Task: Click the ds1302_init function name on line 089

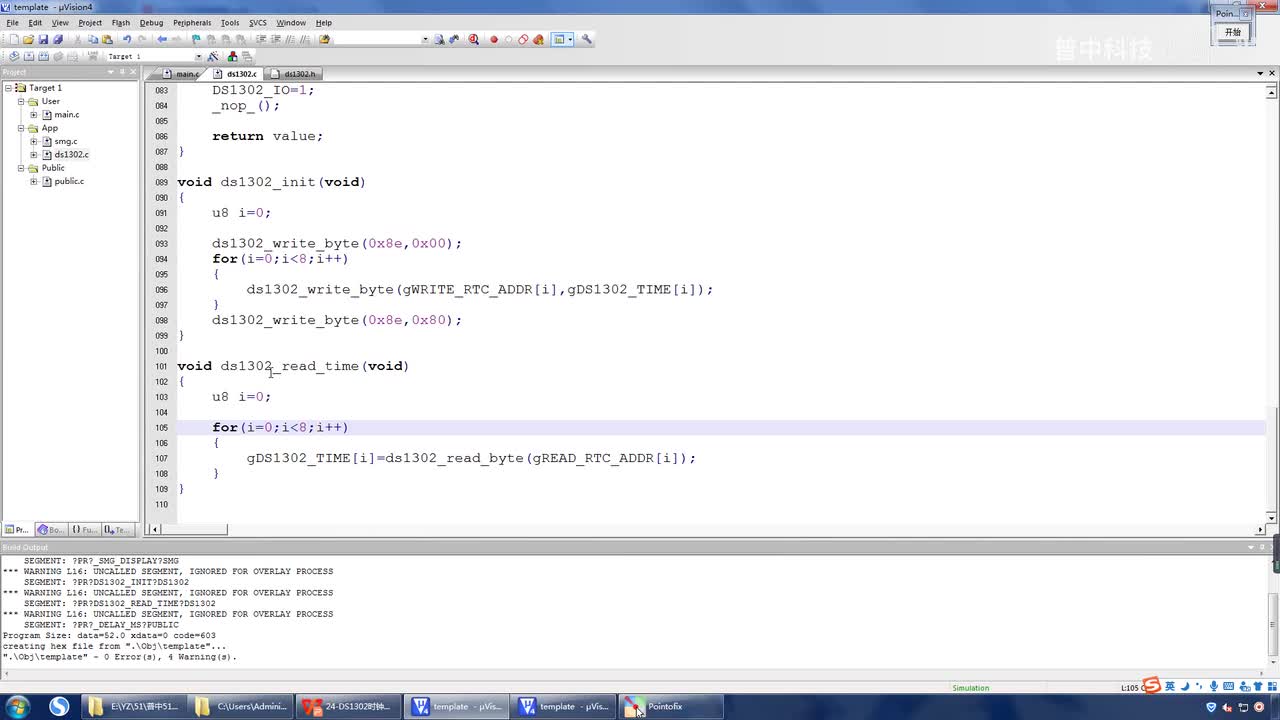Action: 268,182
